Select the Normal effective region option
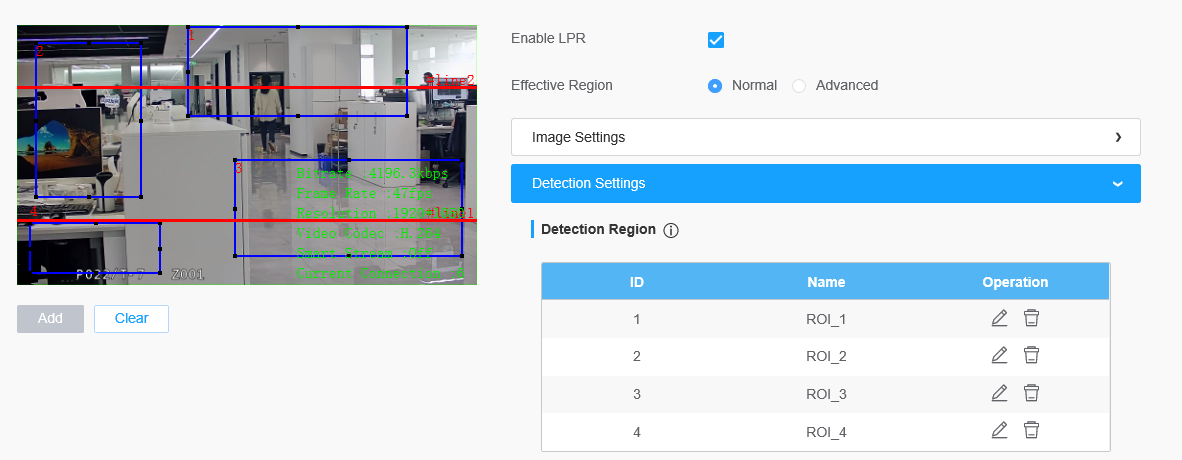Screen dimensions: 1182x460 pos(715,86)
